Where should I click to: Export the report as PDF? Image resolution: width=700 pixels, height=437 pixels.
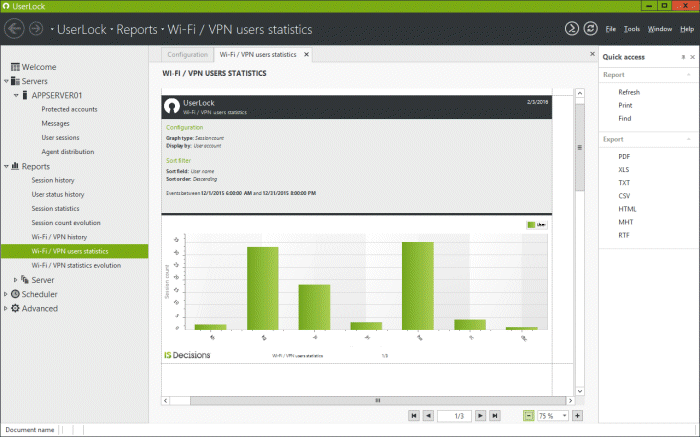point(624,157)
